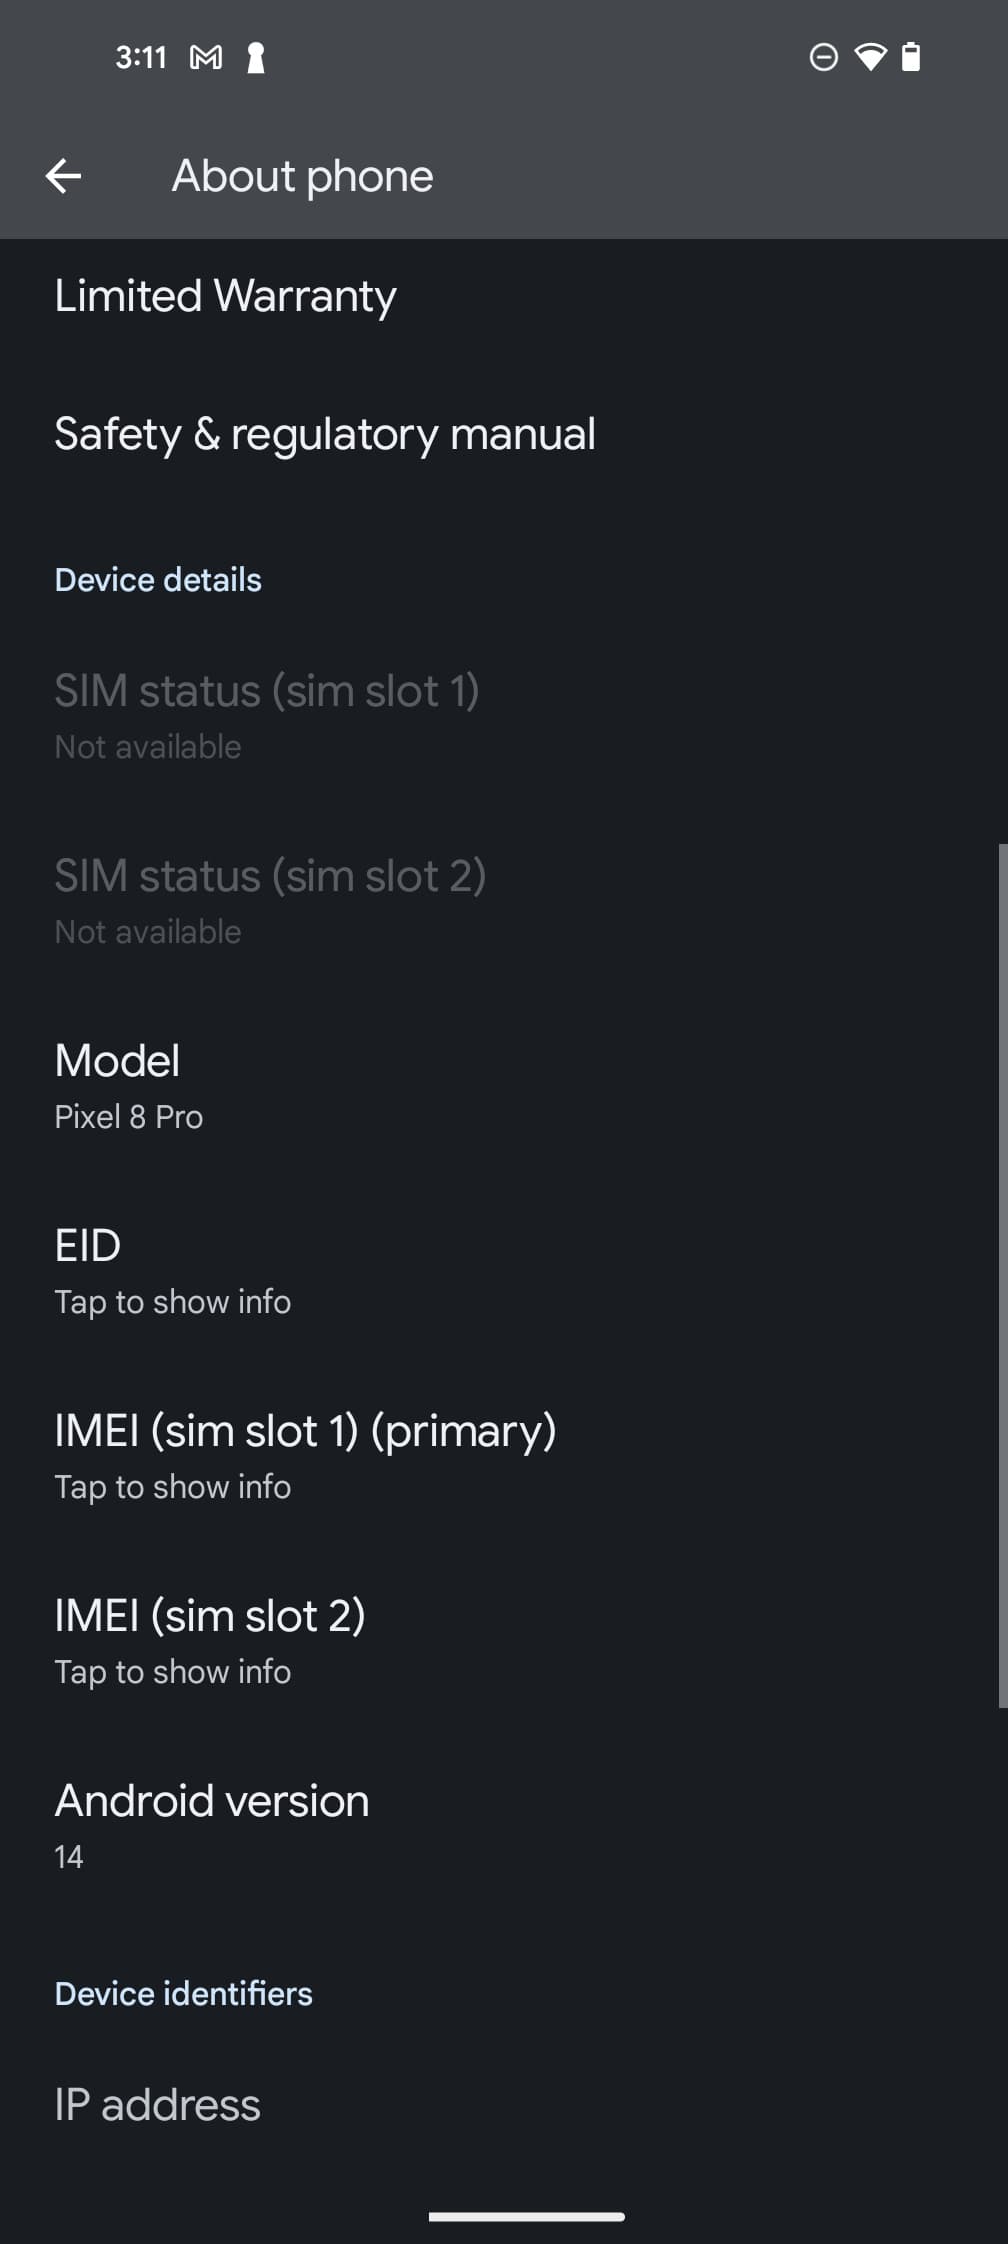Tap the Wi-Fi status icon
This screenshot has height=2244, width=1008.
[x=870, y=57]
